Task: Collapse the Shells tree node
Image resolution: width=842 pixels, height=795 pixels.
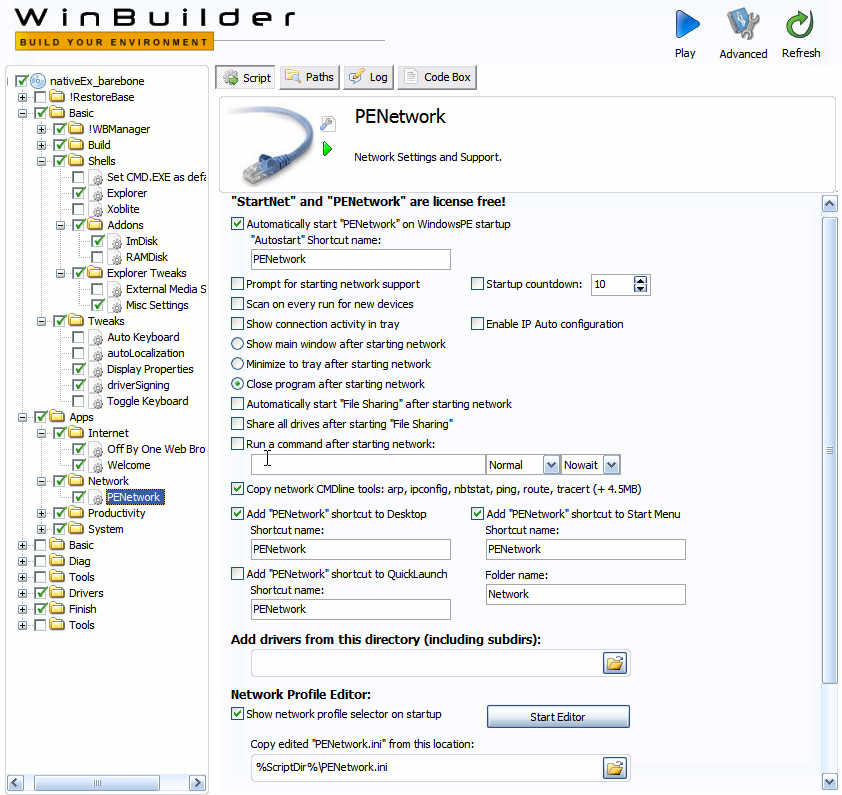Action: pyautogui.click(x=41, y=161)
